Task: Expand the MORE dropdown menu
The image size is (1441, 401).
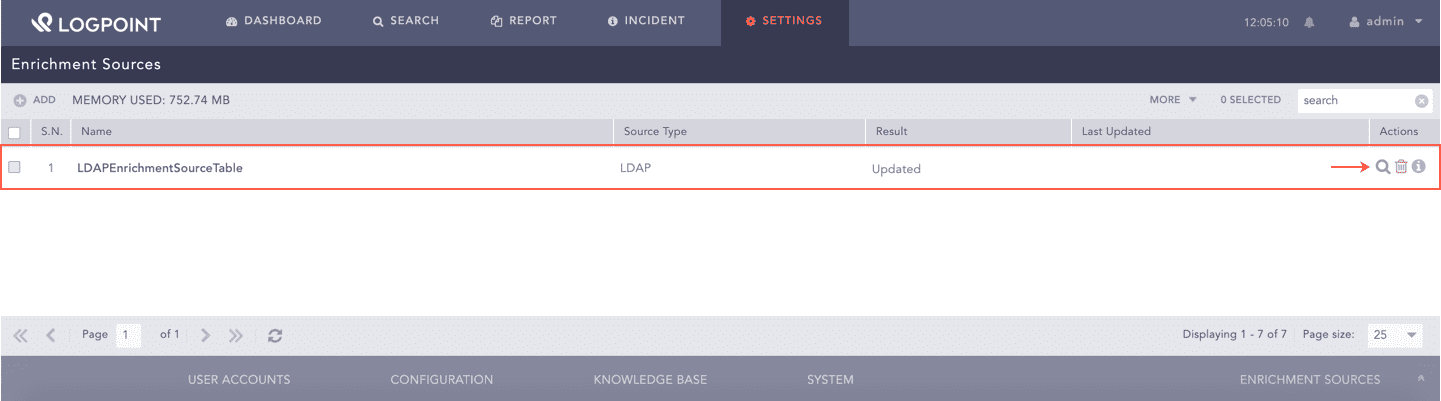Action: (1173, 100)
